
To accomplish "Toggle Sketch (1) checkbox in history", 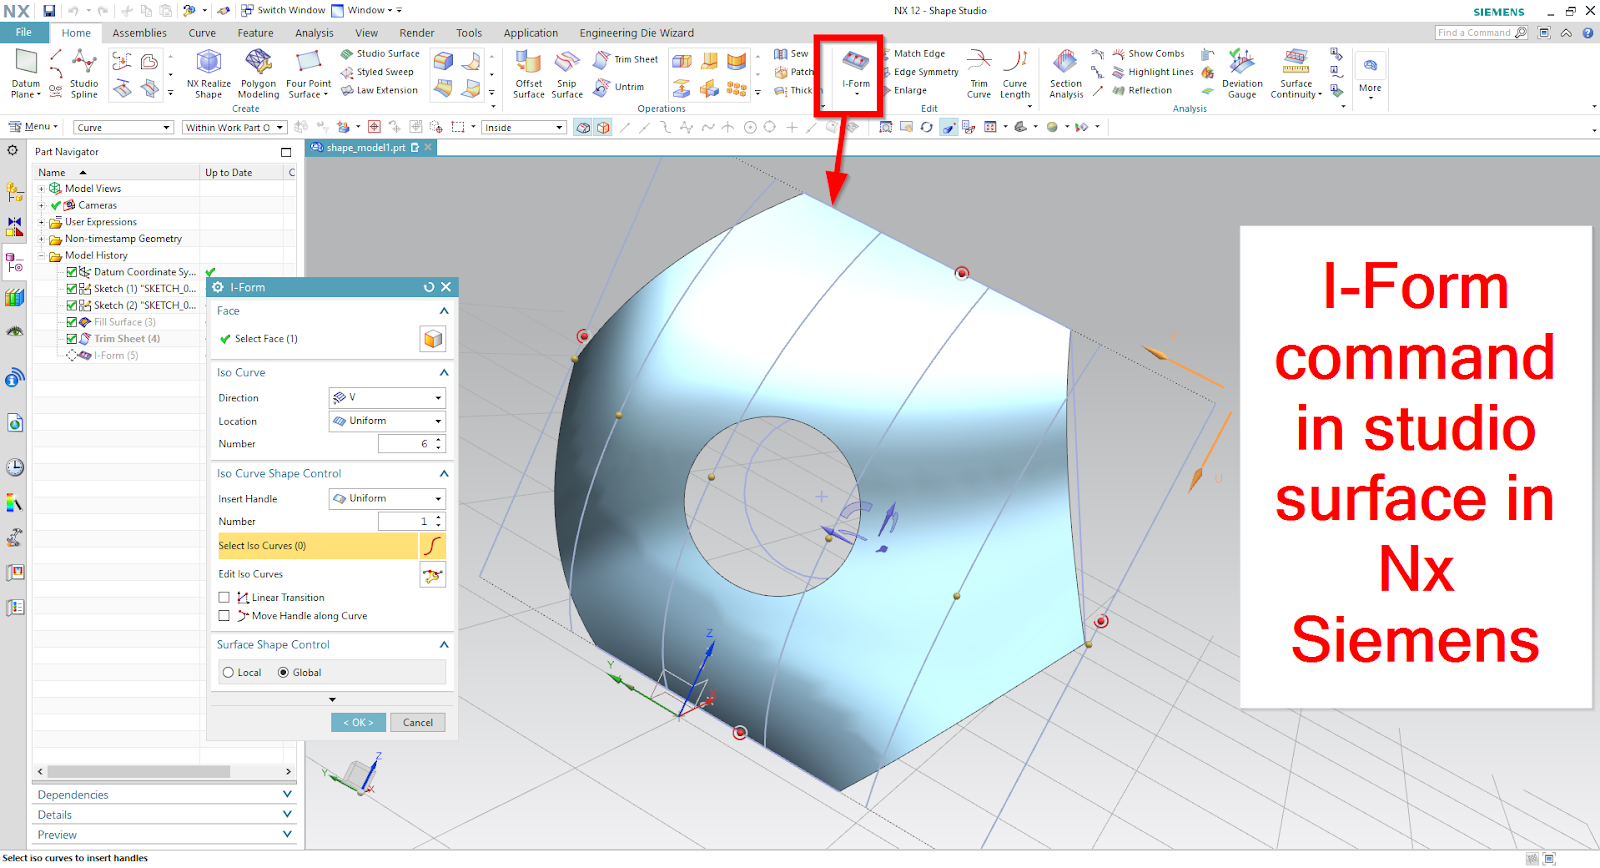I will pyautogui.click(x=72, y=289).
